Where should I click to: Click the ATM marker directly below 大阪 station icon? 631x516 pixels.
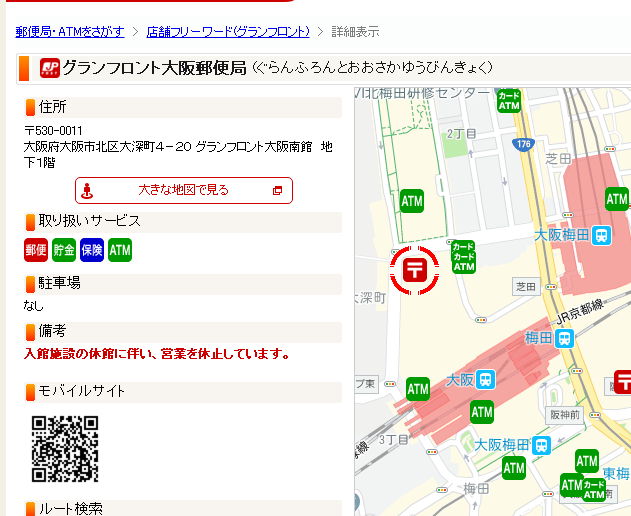tap(482, 412)
